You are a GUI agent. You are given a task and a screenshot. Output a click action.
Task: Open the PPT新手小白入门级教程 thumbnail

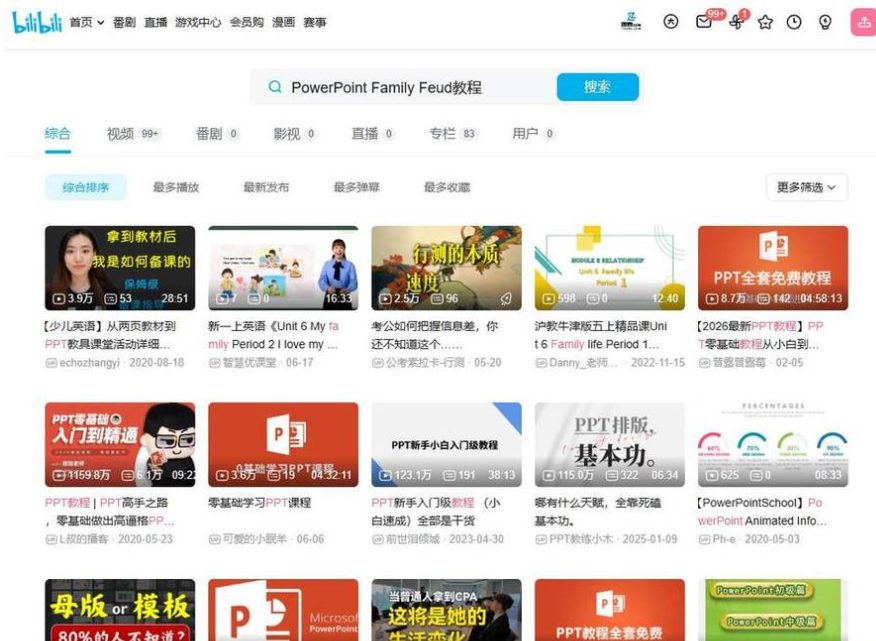point(446,444)
